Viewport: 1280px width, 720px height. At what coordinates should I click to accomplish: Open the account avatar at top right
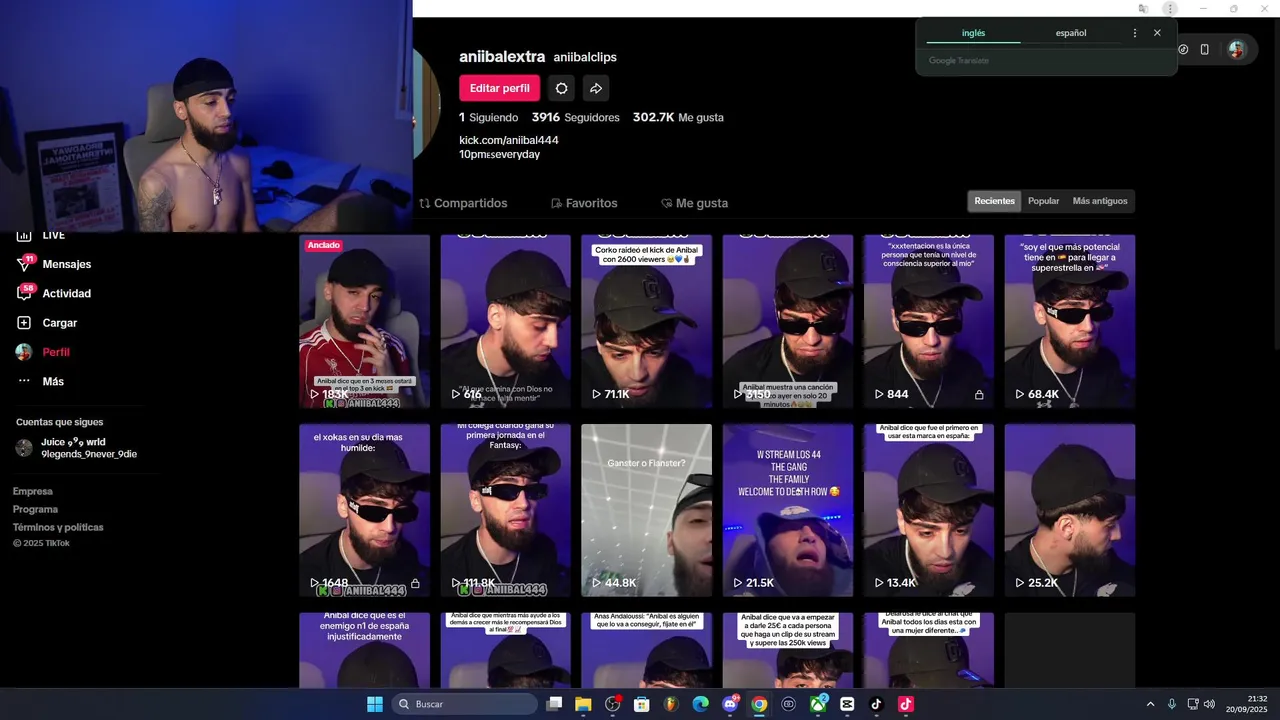(x=1237, y=49)
